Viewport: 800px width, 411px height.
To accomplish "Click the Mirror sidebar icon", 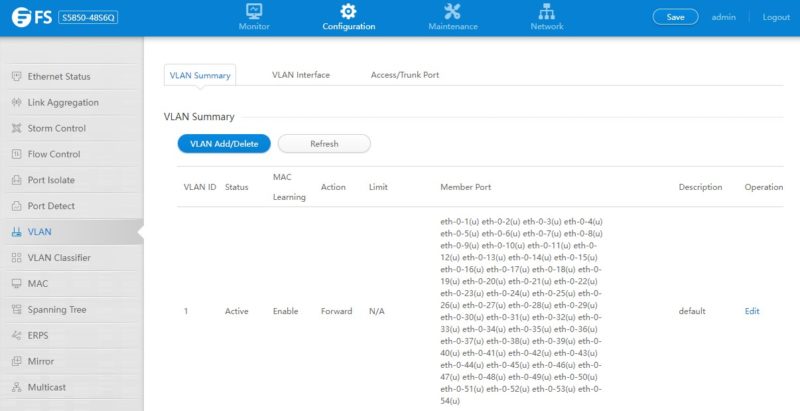I will [x=16, y=361].
